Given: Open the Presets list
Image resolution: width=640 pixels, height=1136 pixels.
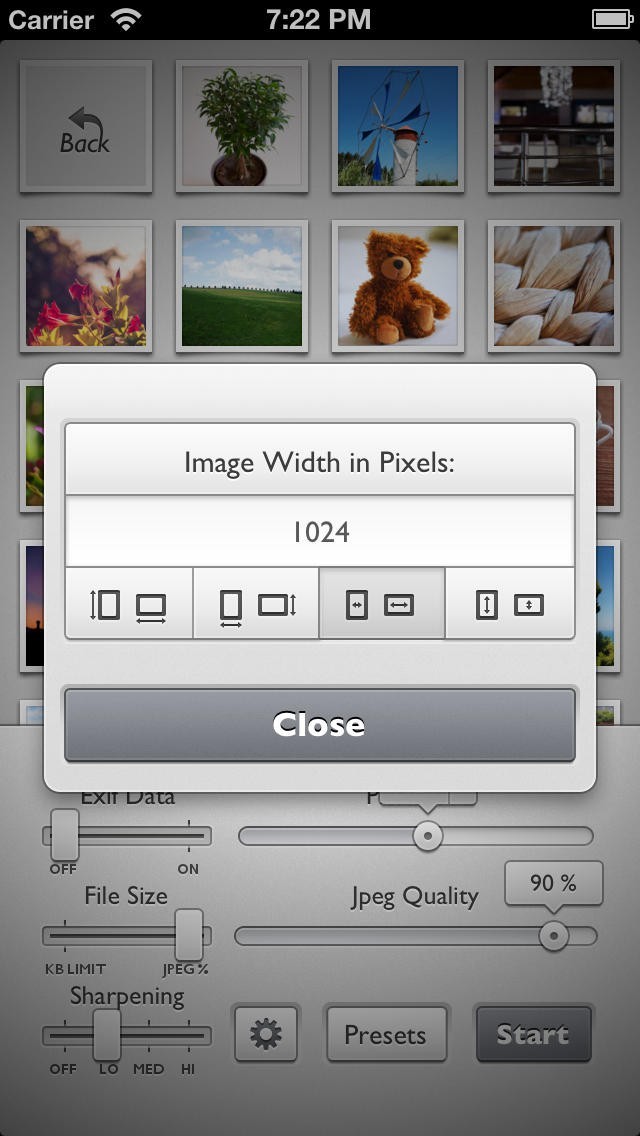Looking at the screenshot, I should pos(386,1034).
